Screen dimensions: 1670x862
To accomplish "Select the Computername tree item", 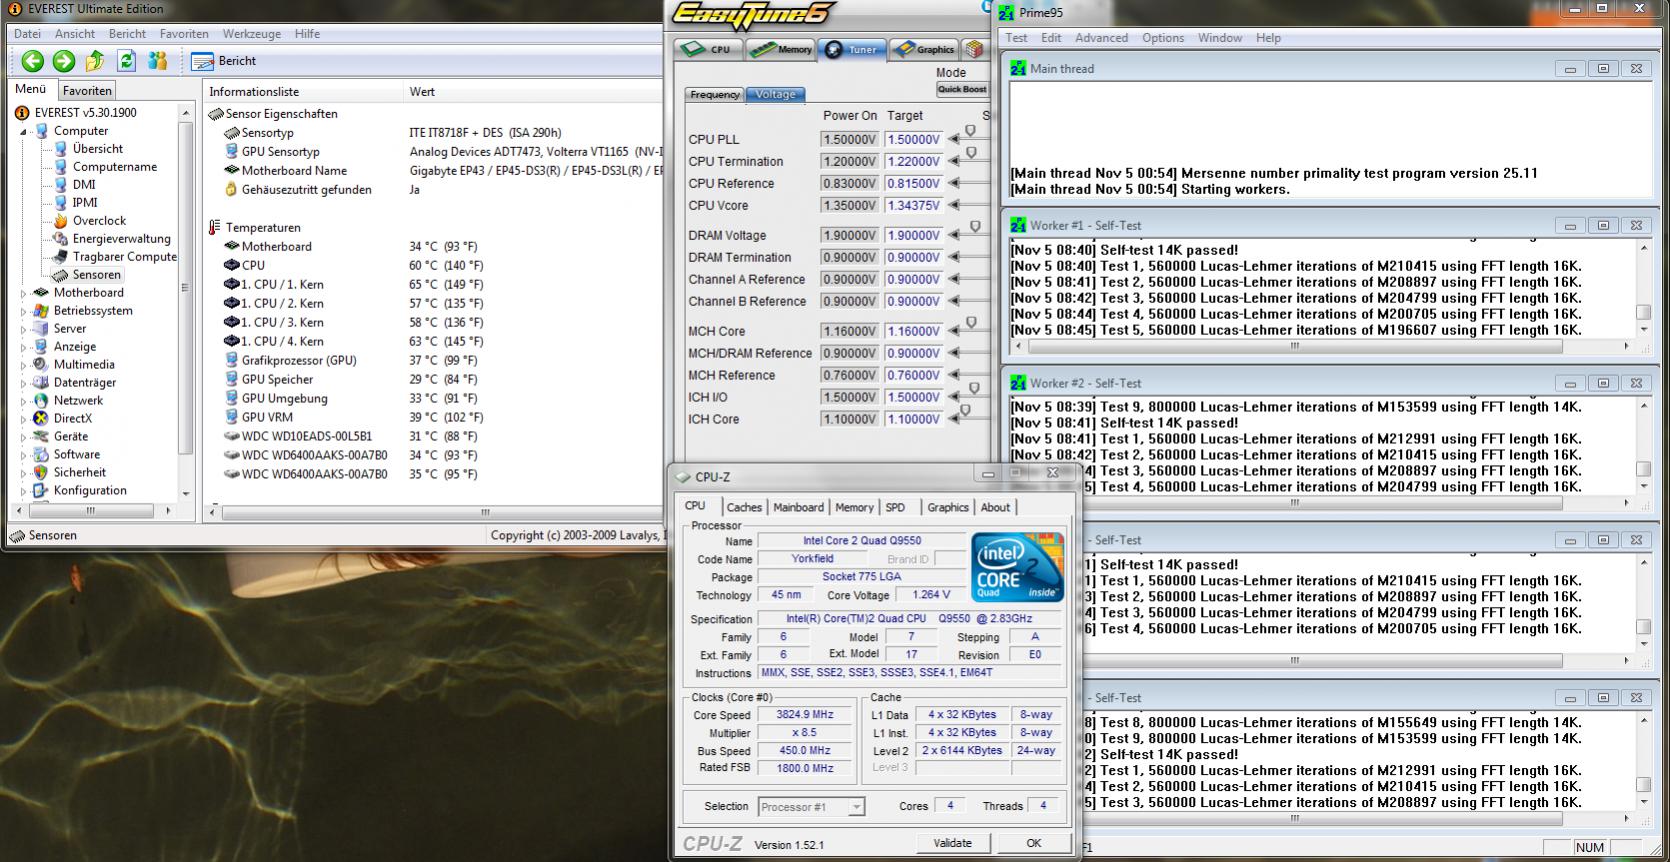I will (115, 166).
